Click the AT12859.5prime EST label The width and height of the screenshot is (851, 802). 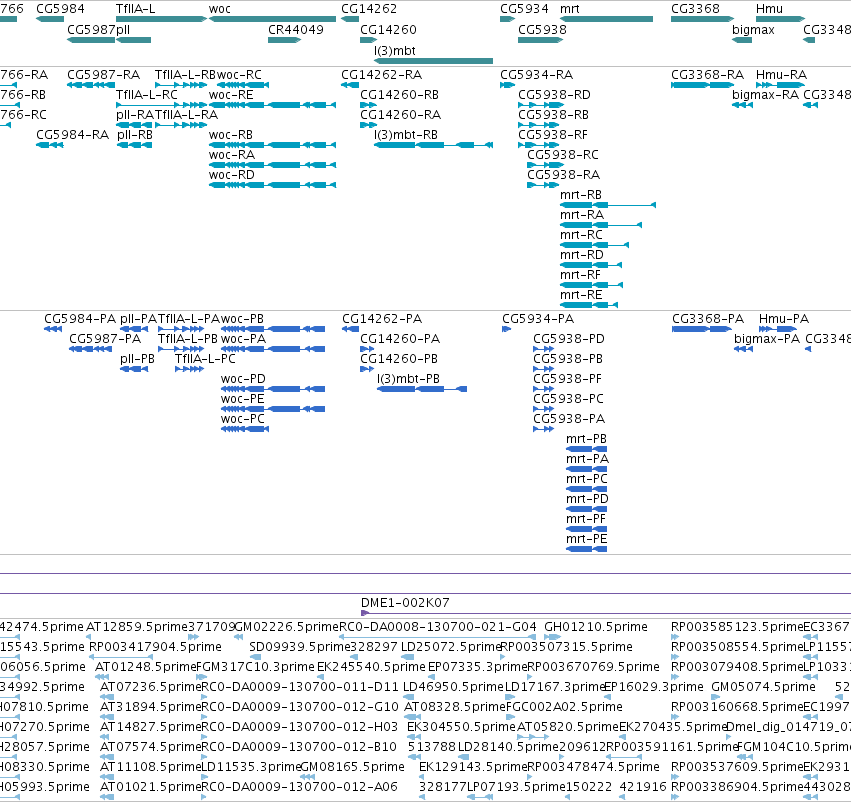(136, 627)
